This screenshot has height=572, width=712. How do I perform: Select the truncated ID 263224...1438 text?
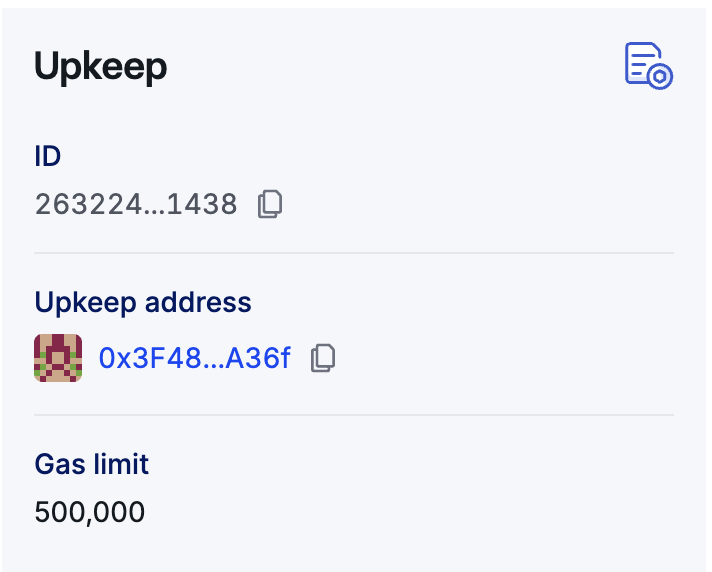136,204
